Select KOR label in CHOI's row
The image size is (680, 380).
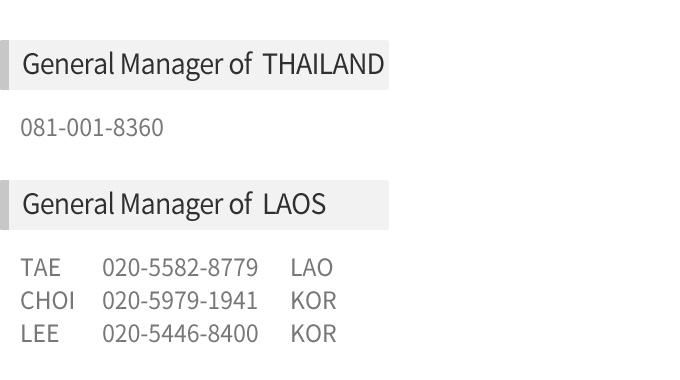(x=314, y=301)
